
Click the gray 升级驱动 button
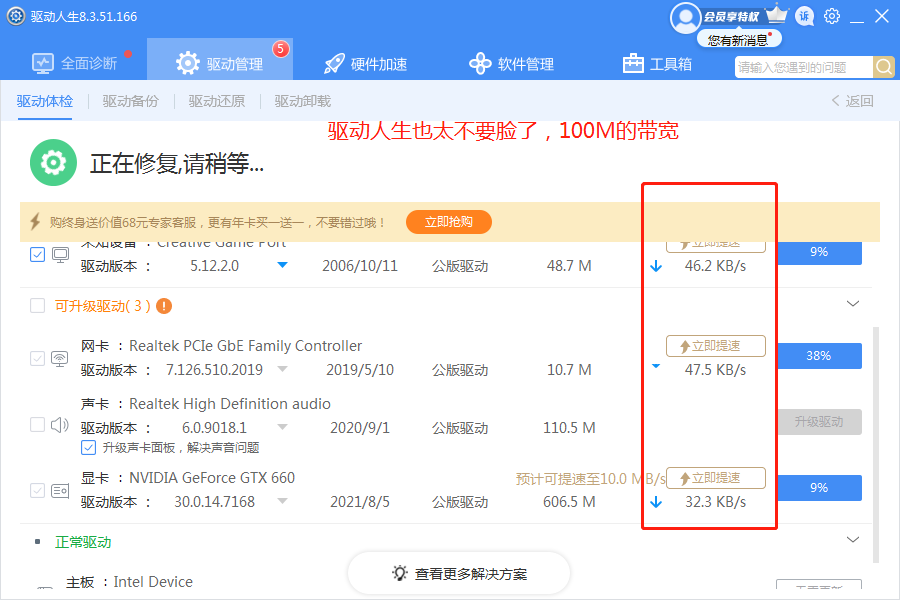tap(819, 422)
